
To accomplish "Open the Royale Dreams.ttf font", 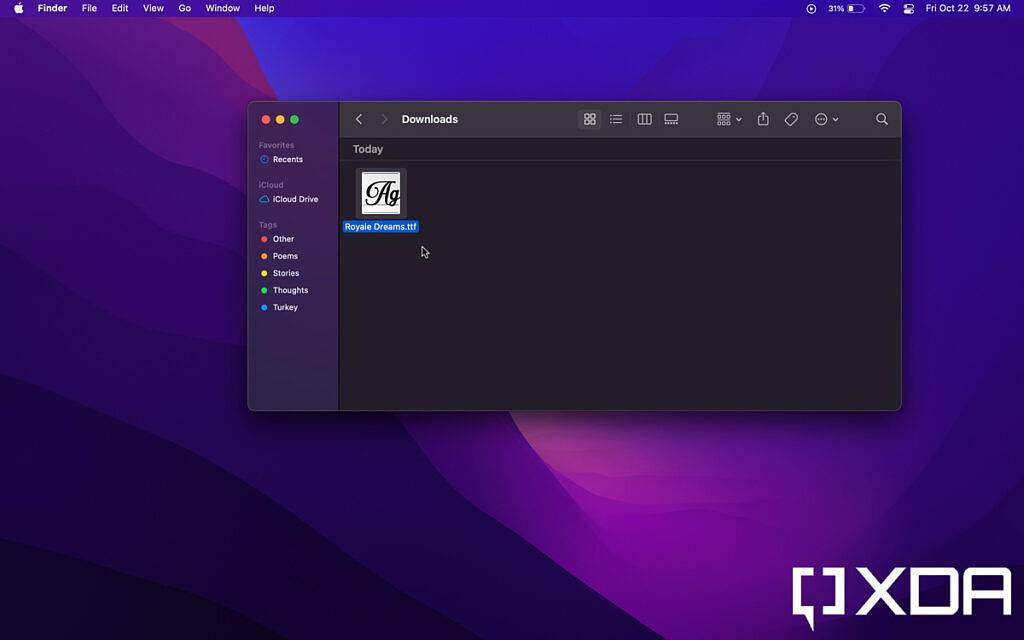I will (380, 193).
